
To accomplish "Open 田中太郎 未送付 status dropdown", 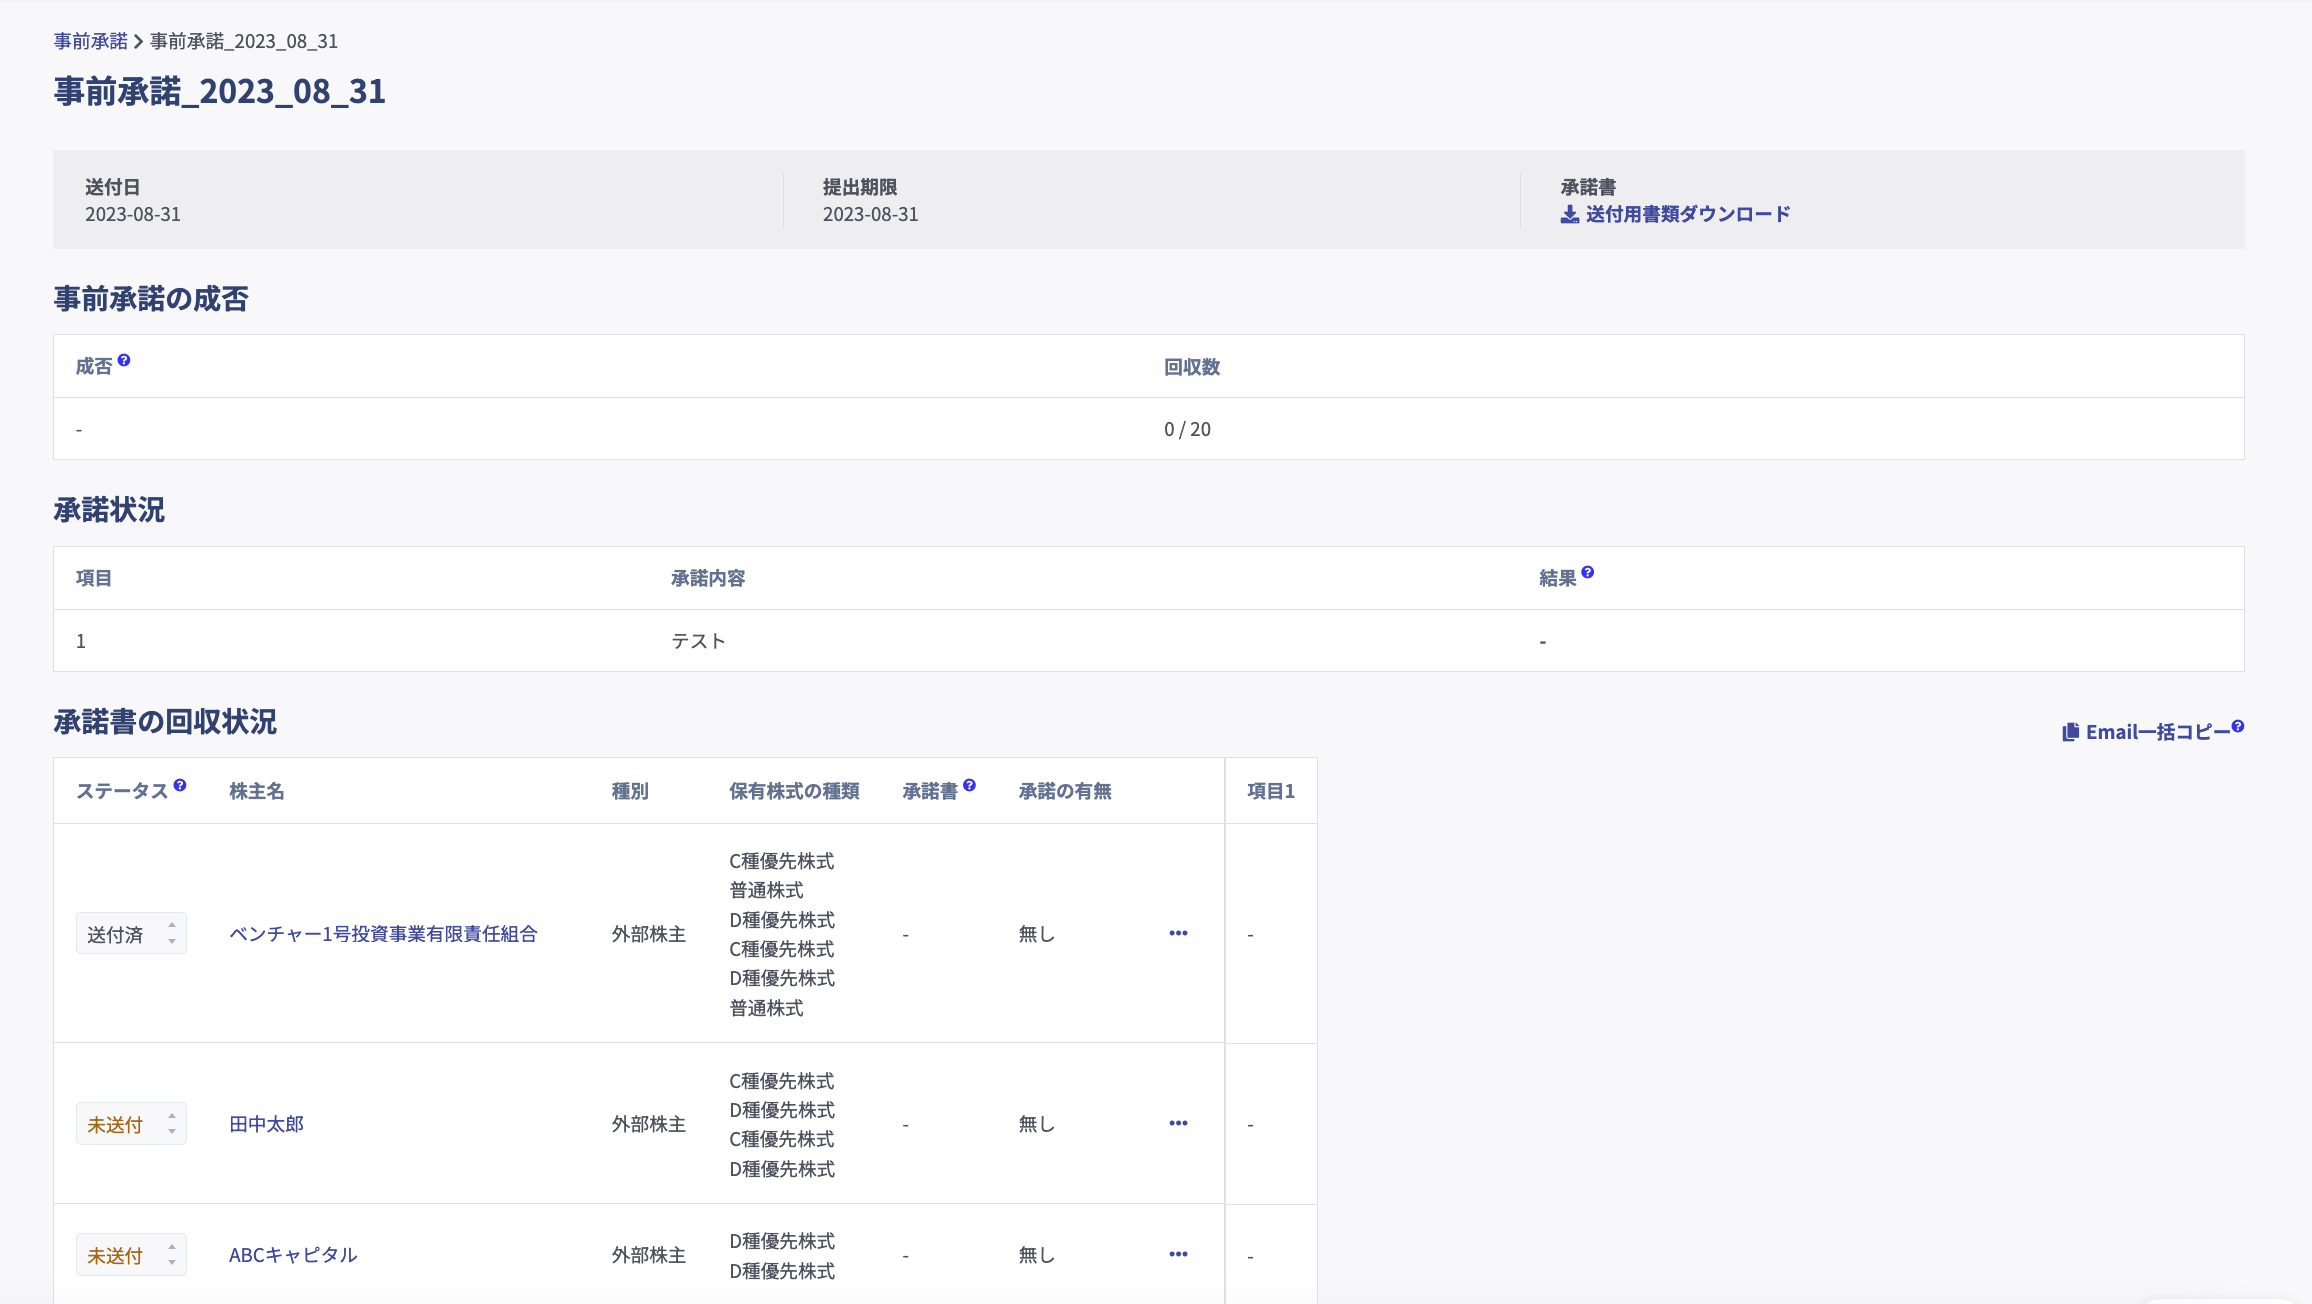I will 131,1124.
